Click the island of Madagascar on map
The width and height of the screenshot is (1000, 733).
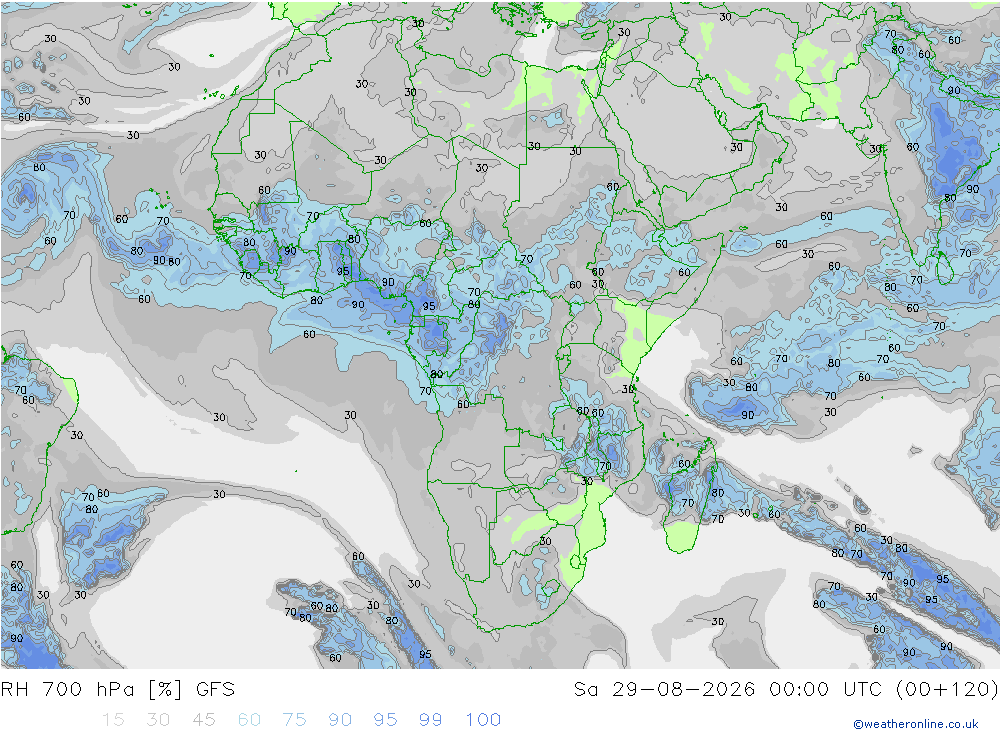[x=689, y=497]
